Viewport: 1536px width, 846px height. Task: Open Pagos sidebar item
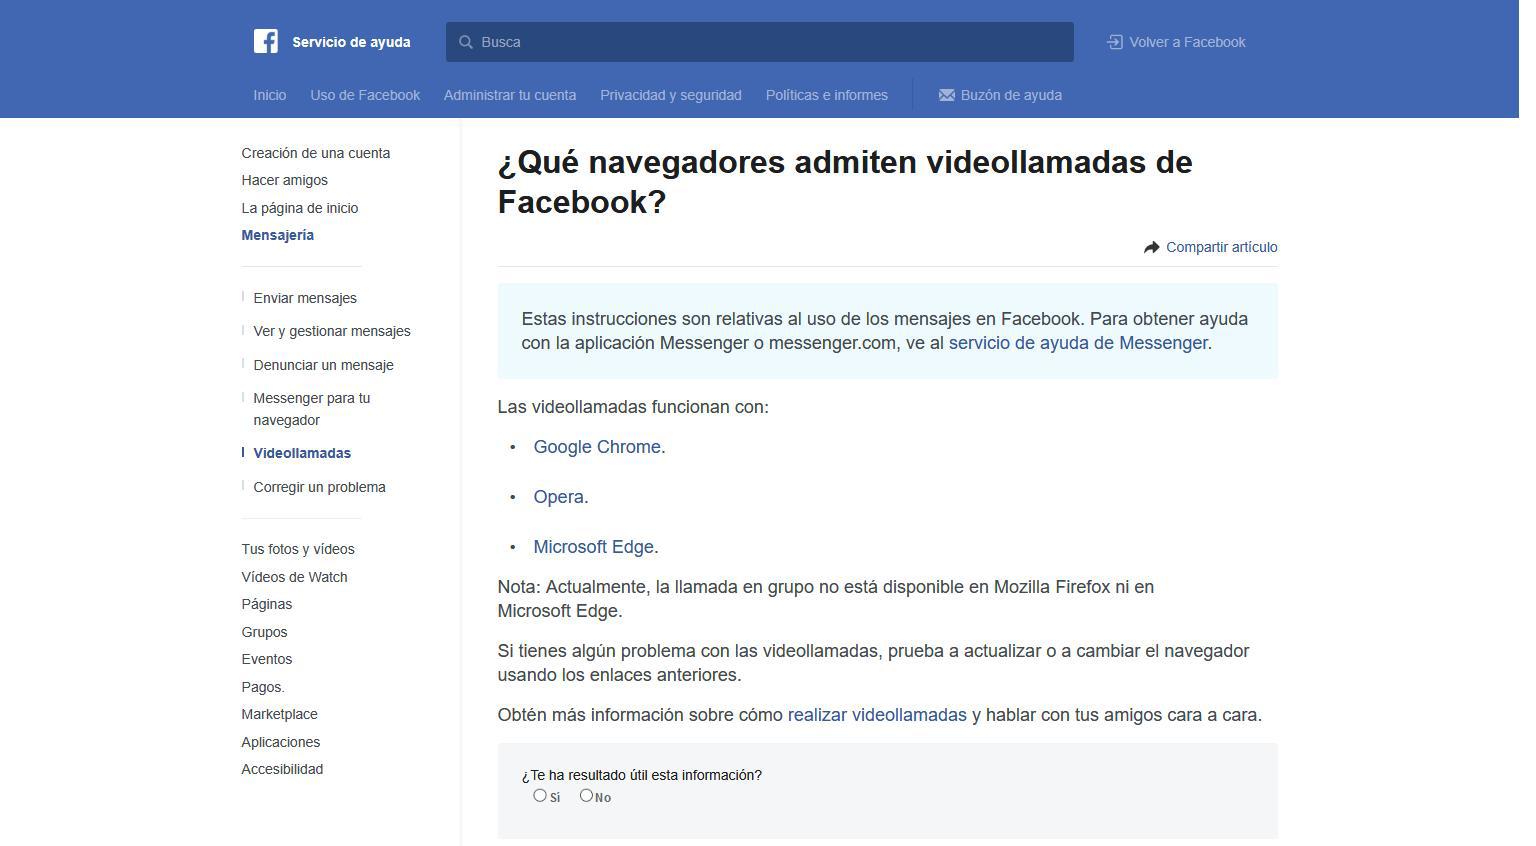click(263, 687)
